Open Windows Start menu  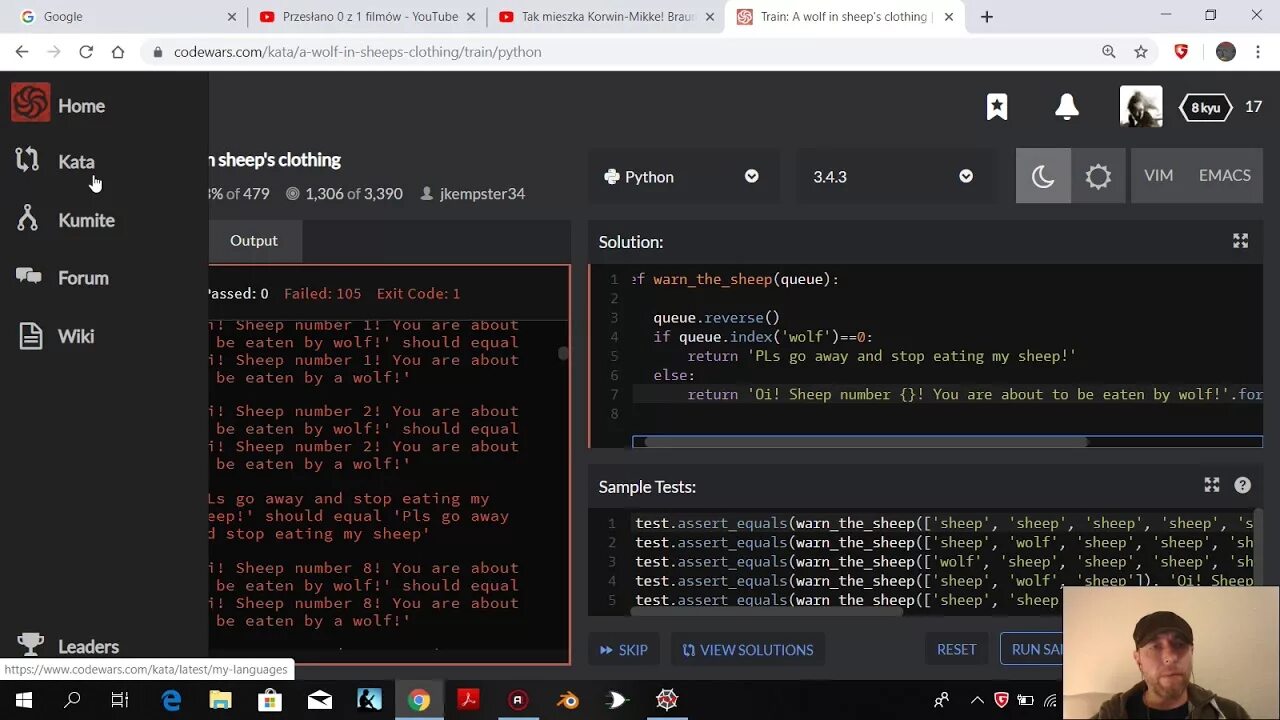23,700
